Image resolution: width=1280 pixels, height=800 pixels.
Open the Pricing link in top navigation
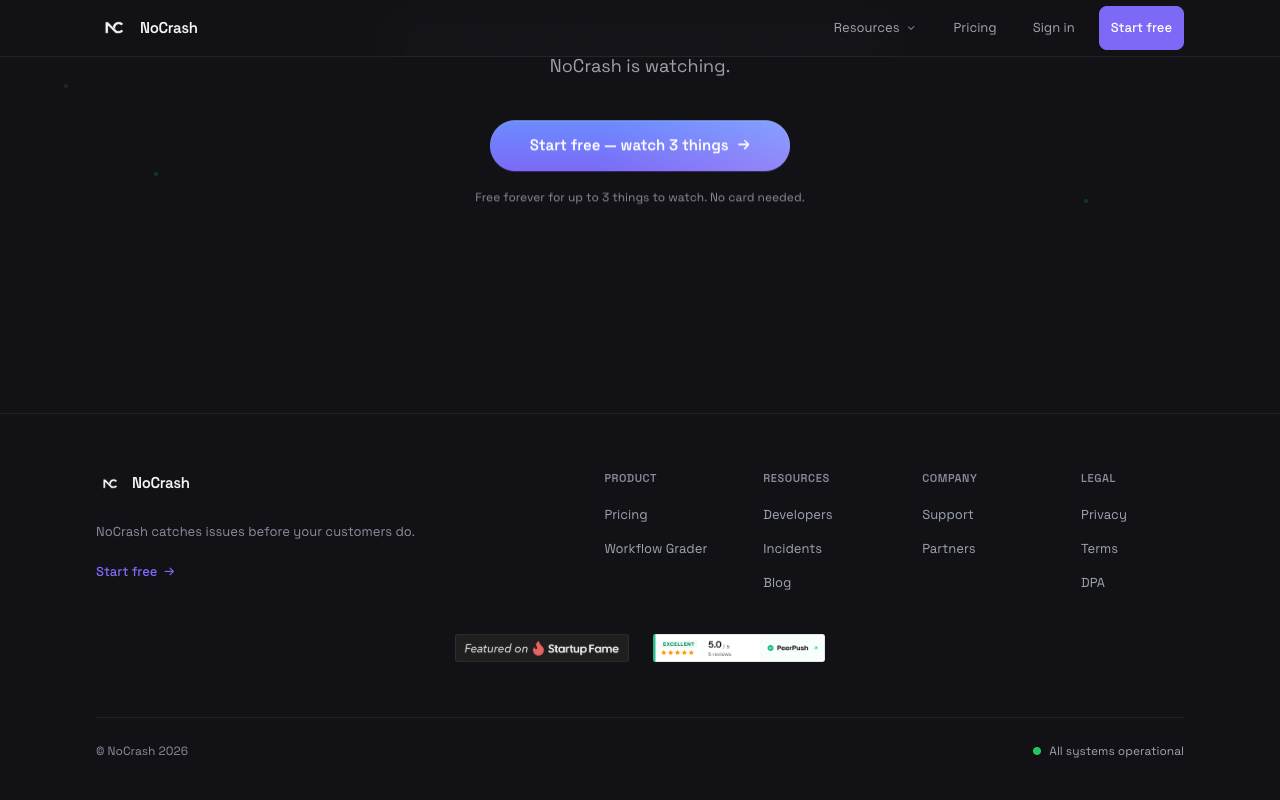pos(975,28)
